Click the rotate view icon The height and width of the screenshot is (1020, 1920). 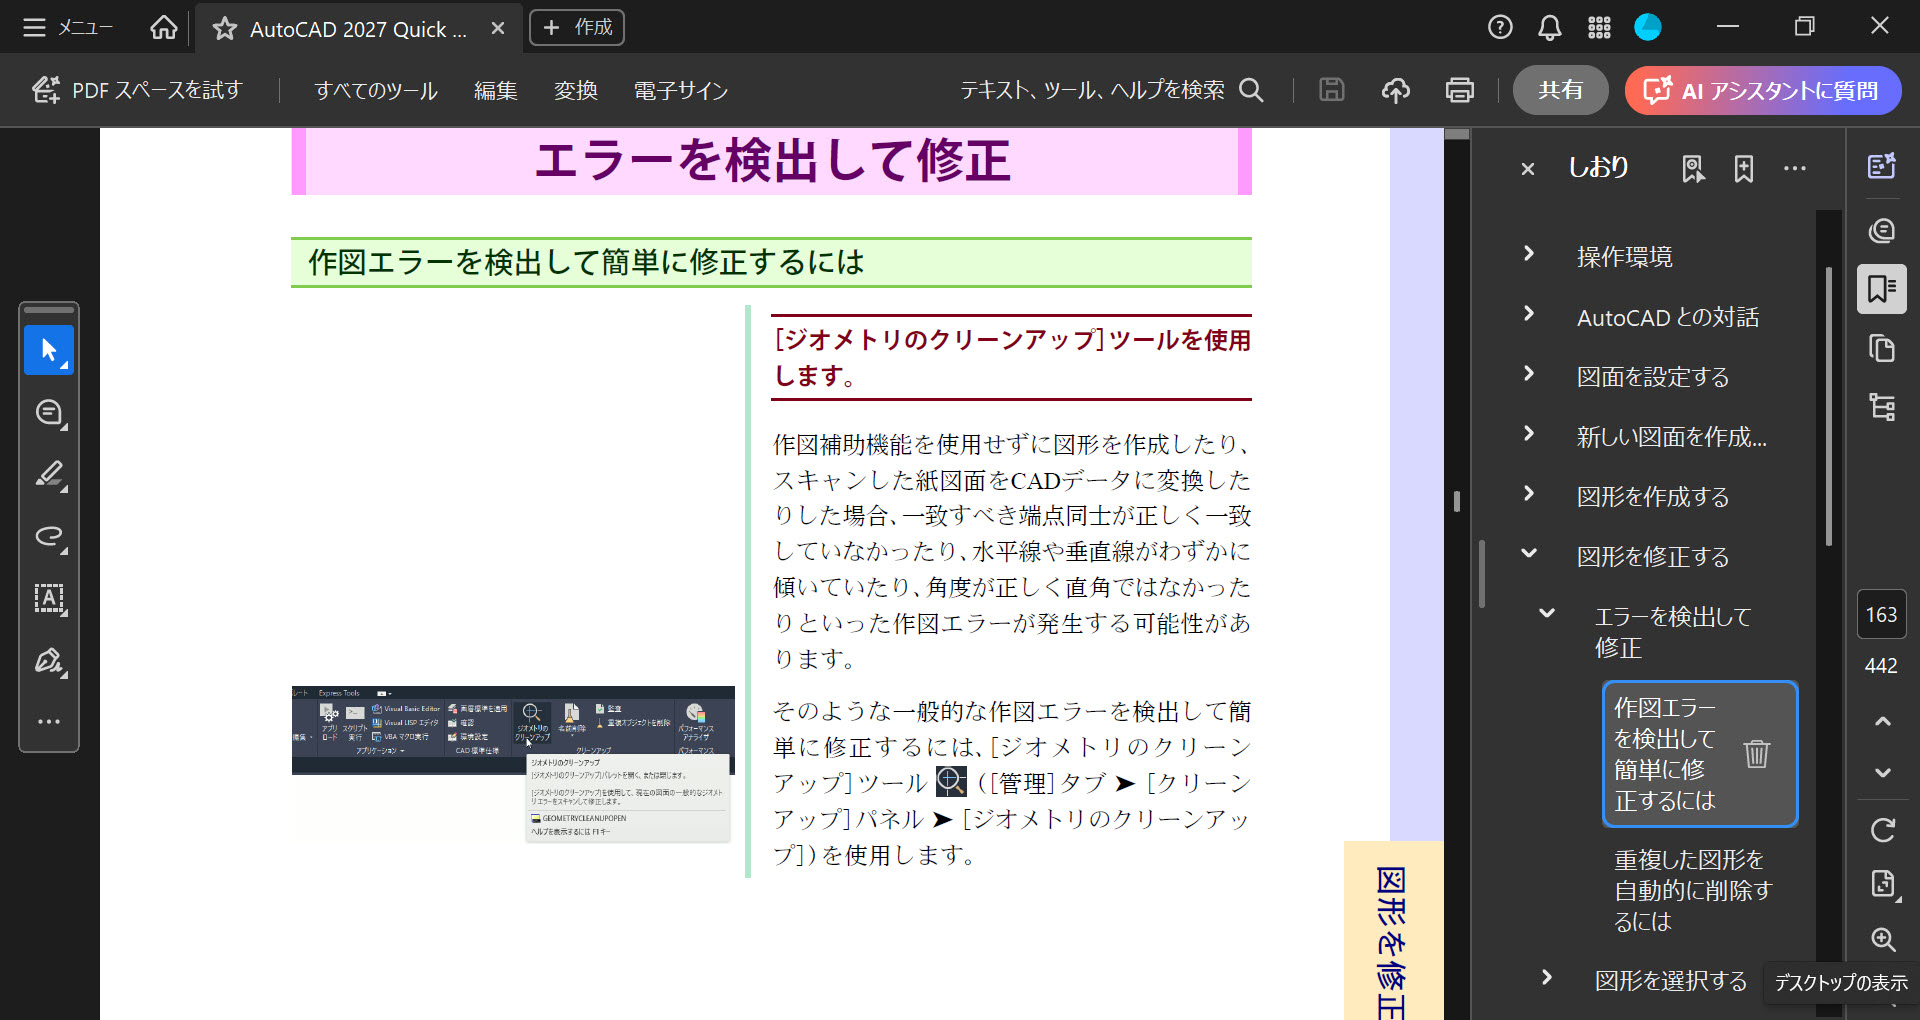point(1882,830)
